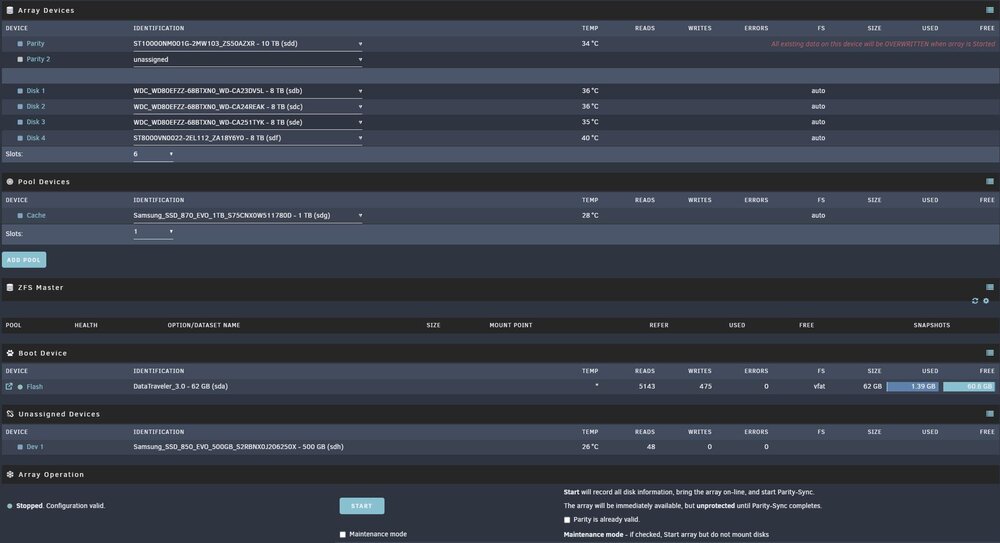Click Dev 1 status indicator icon
The image size is (1000, 543).
tap(20, 447)
